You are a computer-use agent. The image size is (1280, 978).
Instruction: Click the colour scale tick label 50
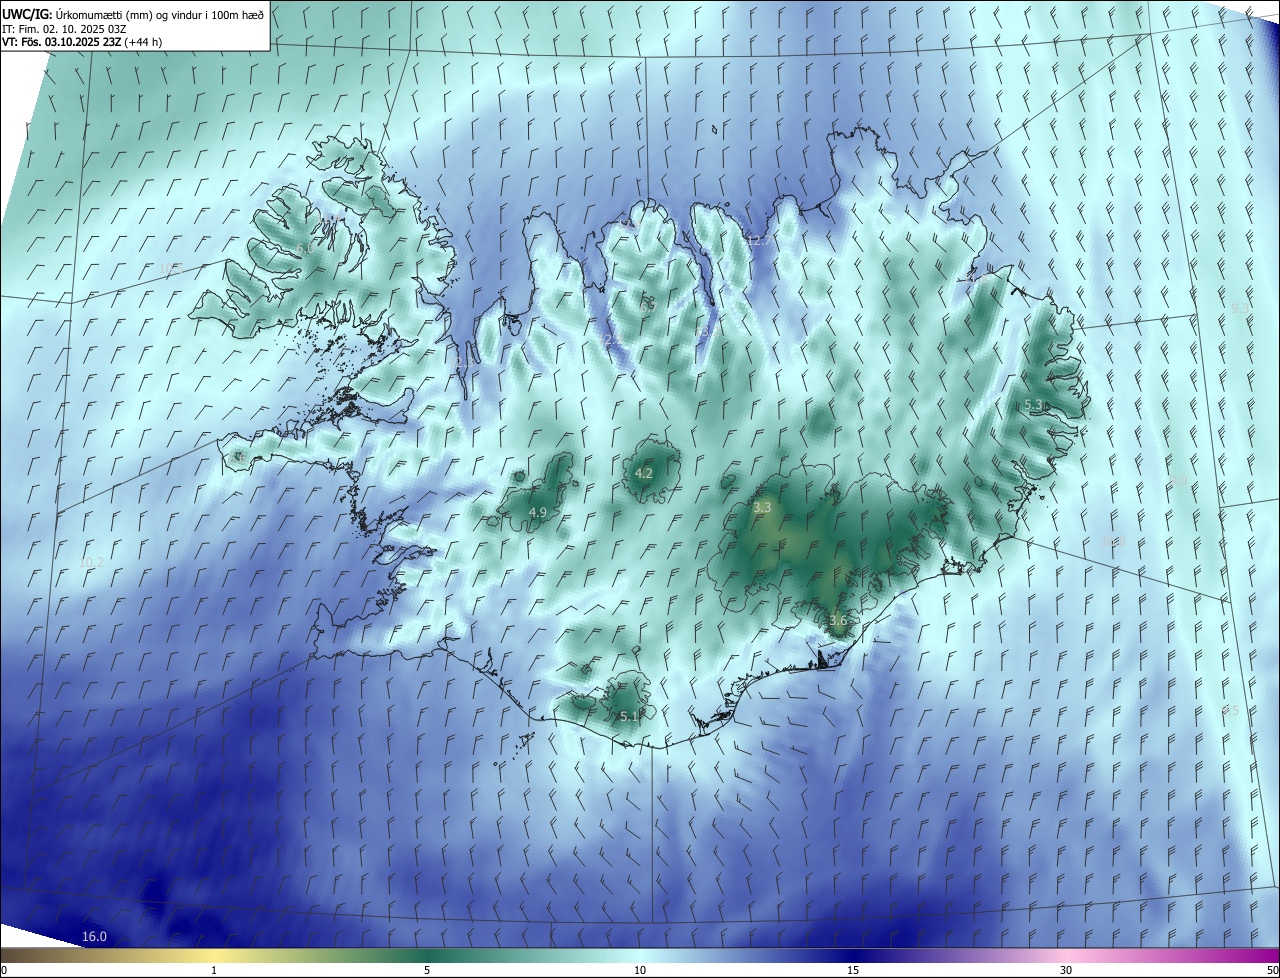coord(1271,970)
